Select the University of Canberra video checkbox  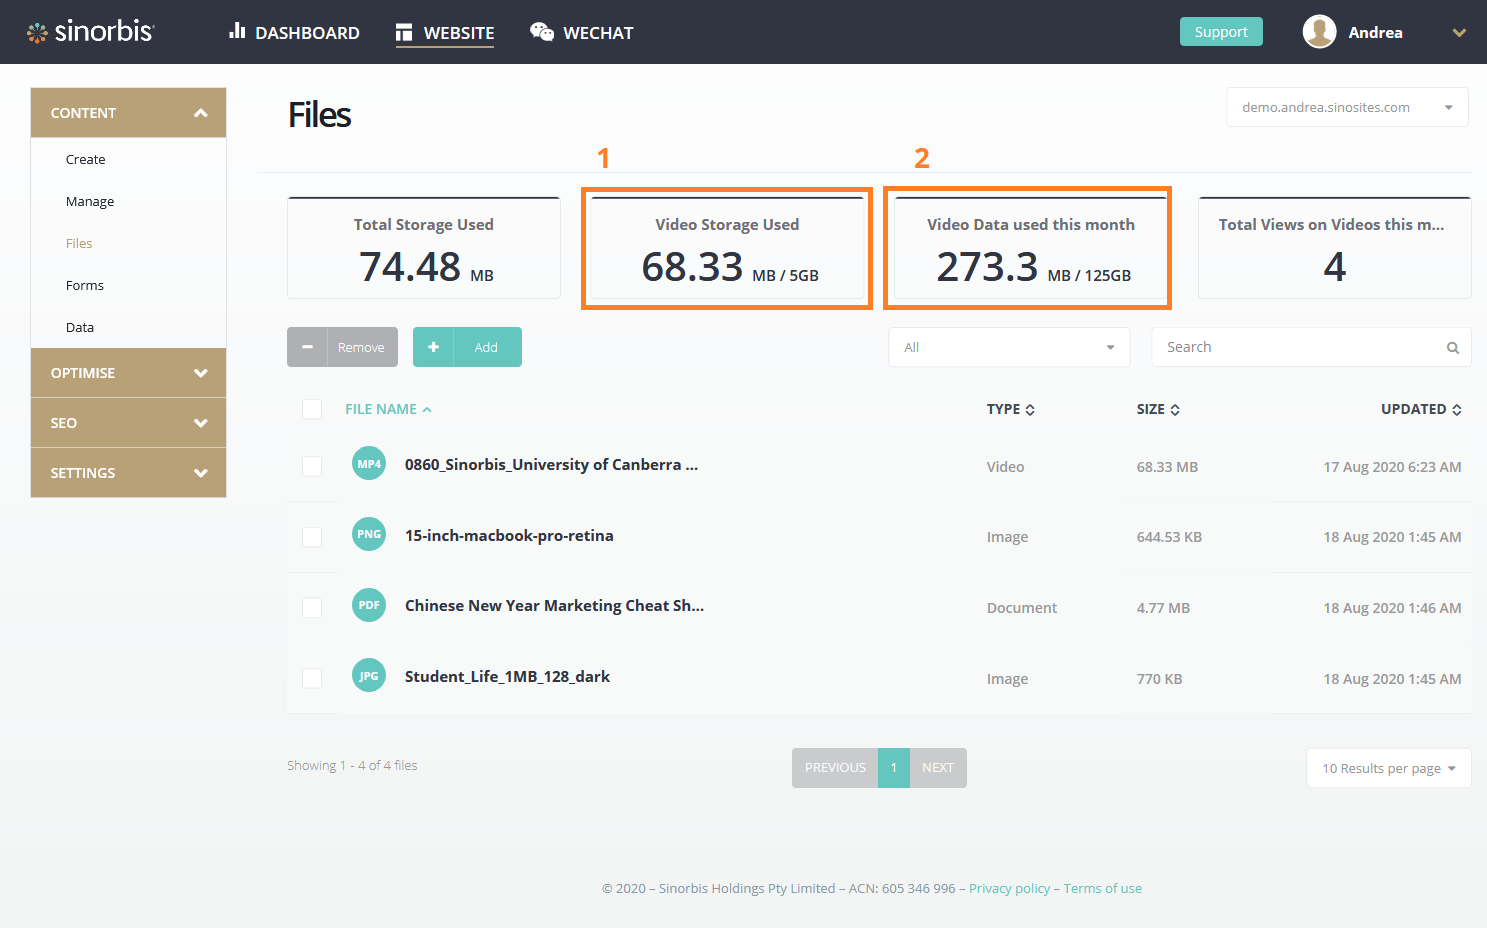(x=312, y=466)
